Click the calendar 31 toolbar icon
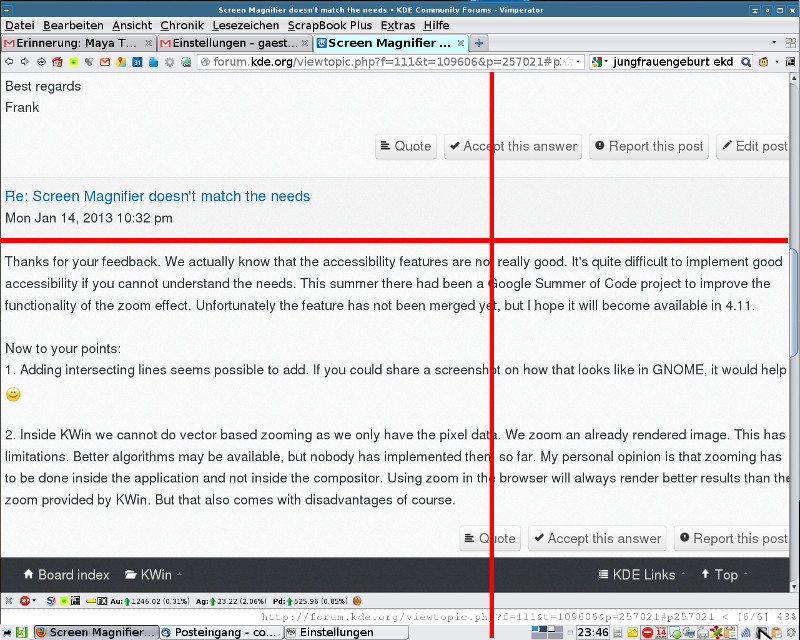Screen dimensions: 800x640 [x=136, y=62]
